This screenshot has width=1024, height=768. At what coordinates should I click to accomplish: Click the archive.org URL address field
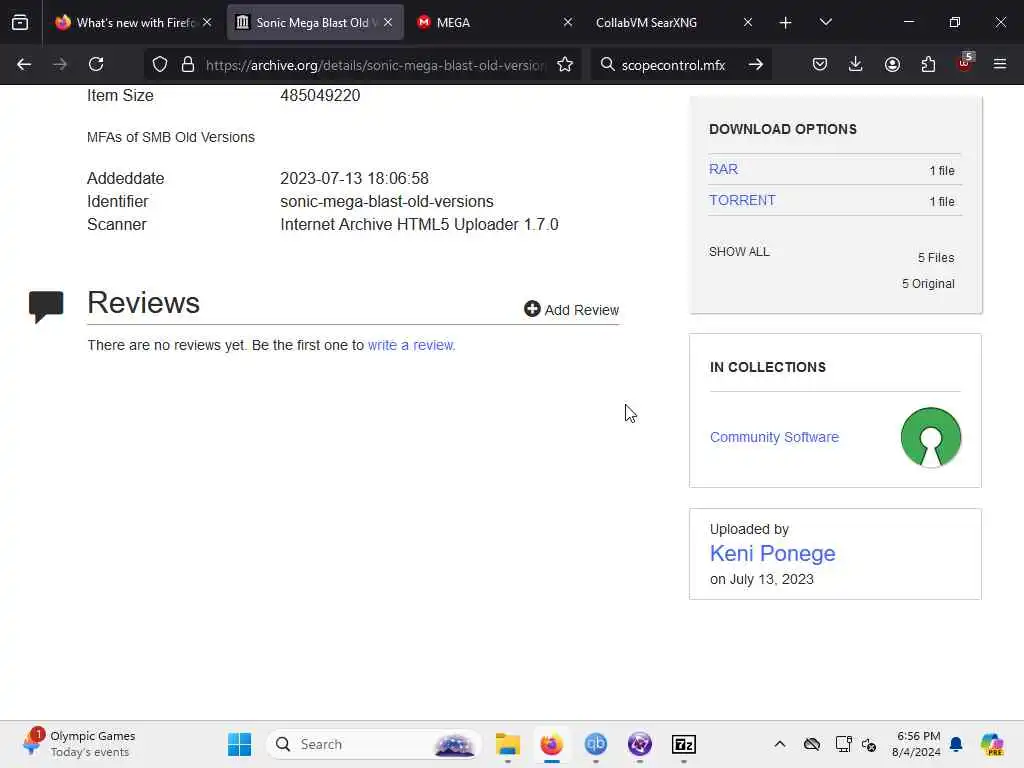click(376, 65)
